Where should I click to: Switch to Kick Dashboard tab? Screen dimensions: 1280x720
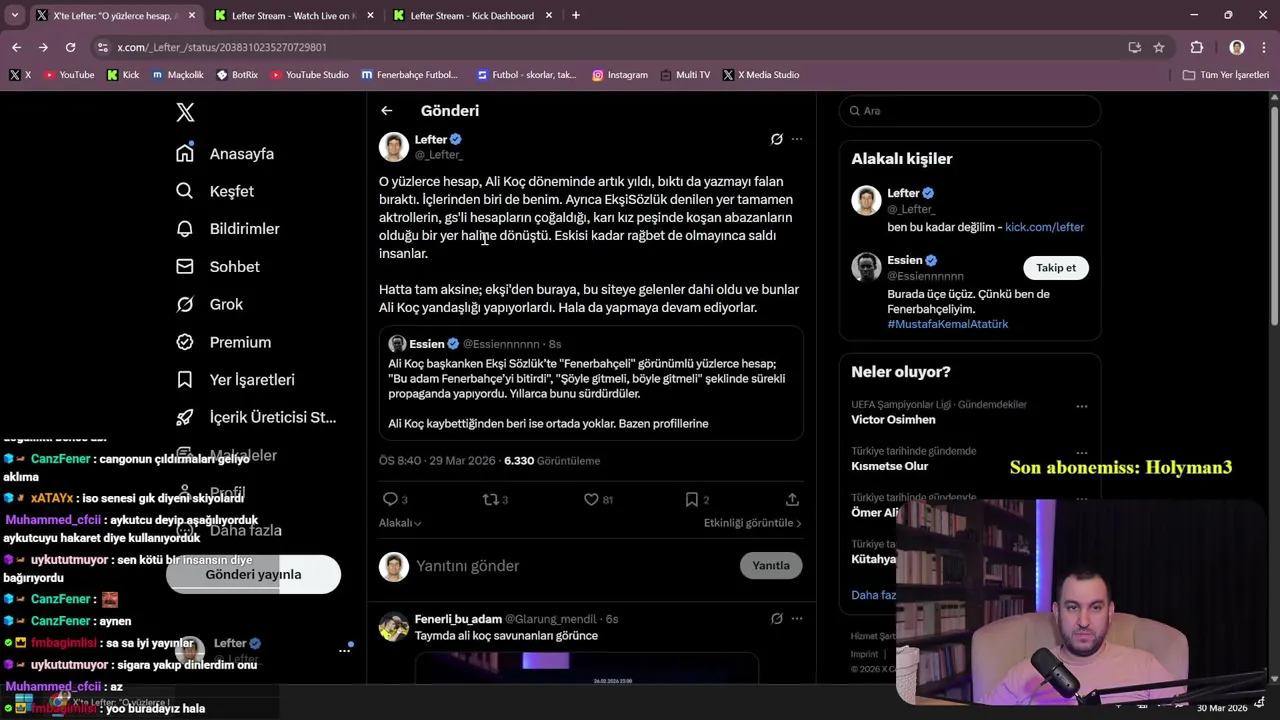(x=472, y=15)
